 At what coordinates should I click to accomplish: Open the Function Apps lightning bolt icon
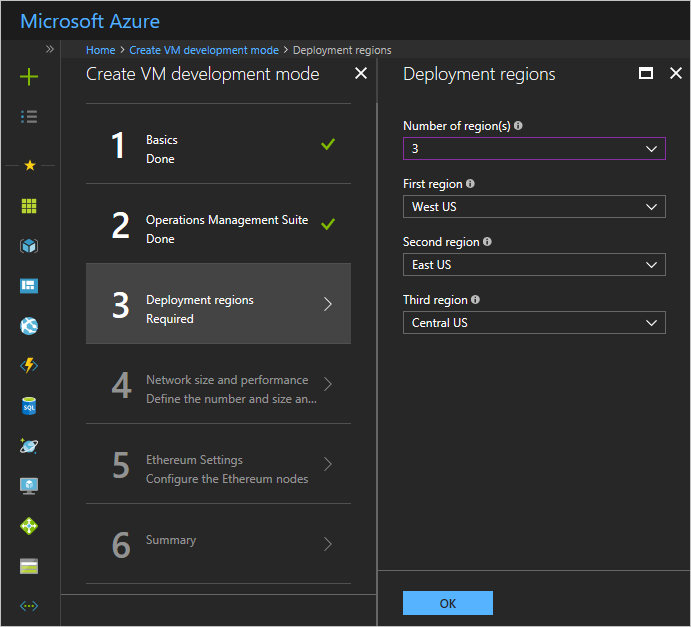coord(29,366)
